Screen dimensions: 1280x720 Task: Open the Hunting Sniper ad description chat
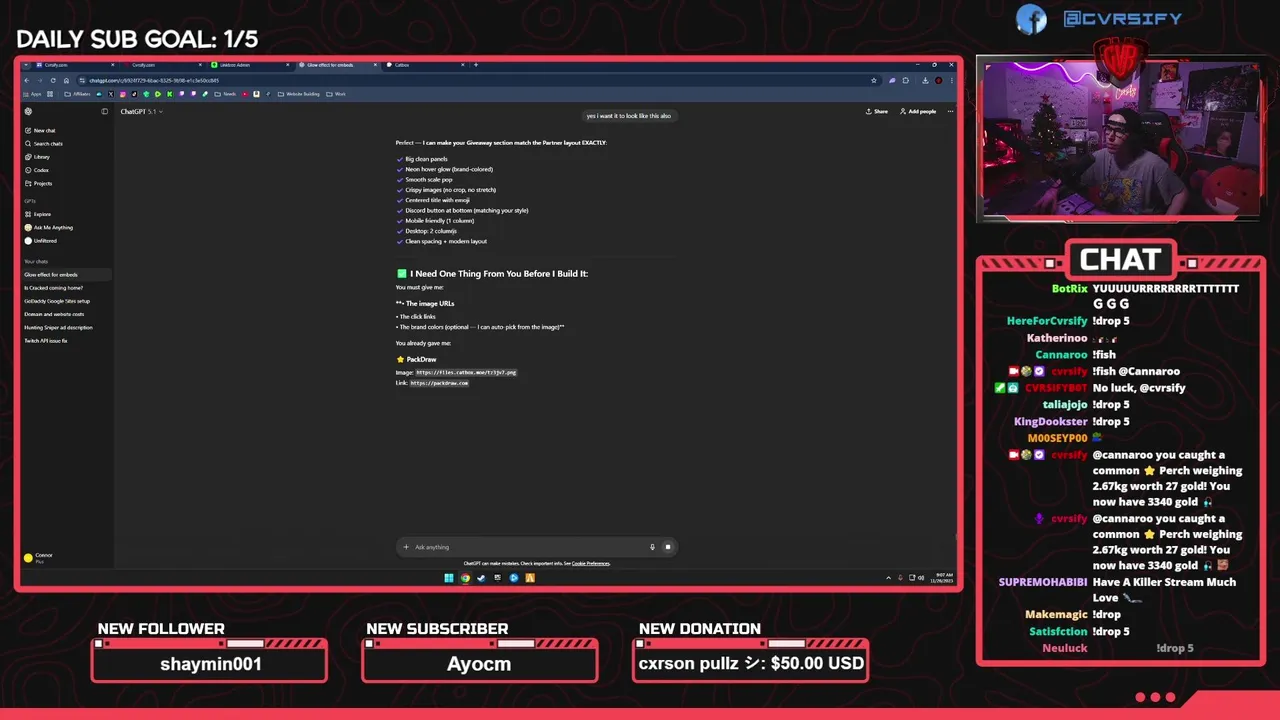[x=58, y=327]
